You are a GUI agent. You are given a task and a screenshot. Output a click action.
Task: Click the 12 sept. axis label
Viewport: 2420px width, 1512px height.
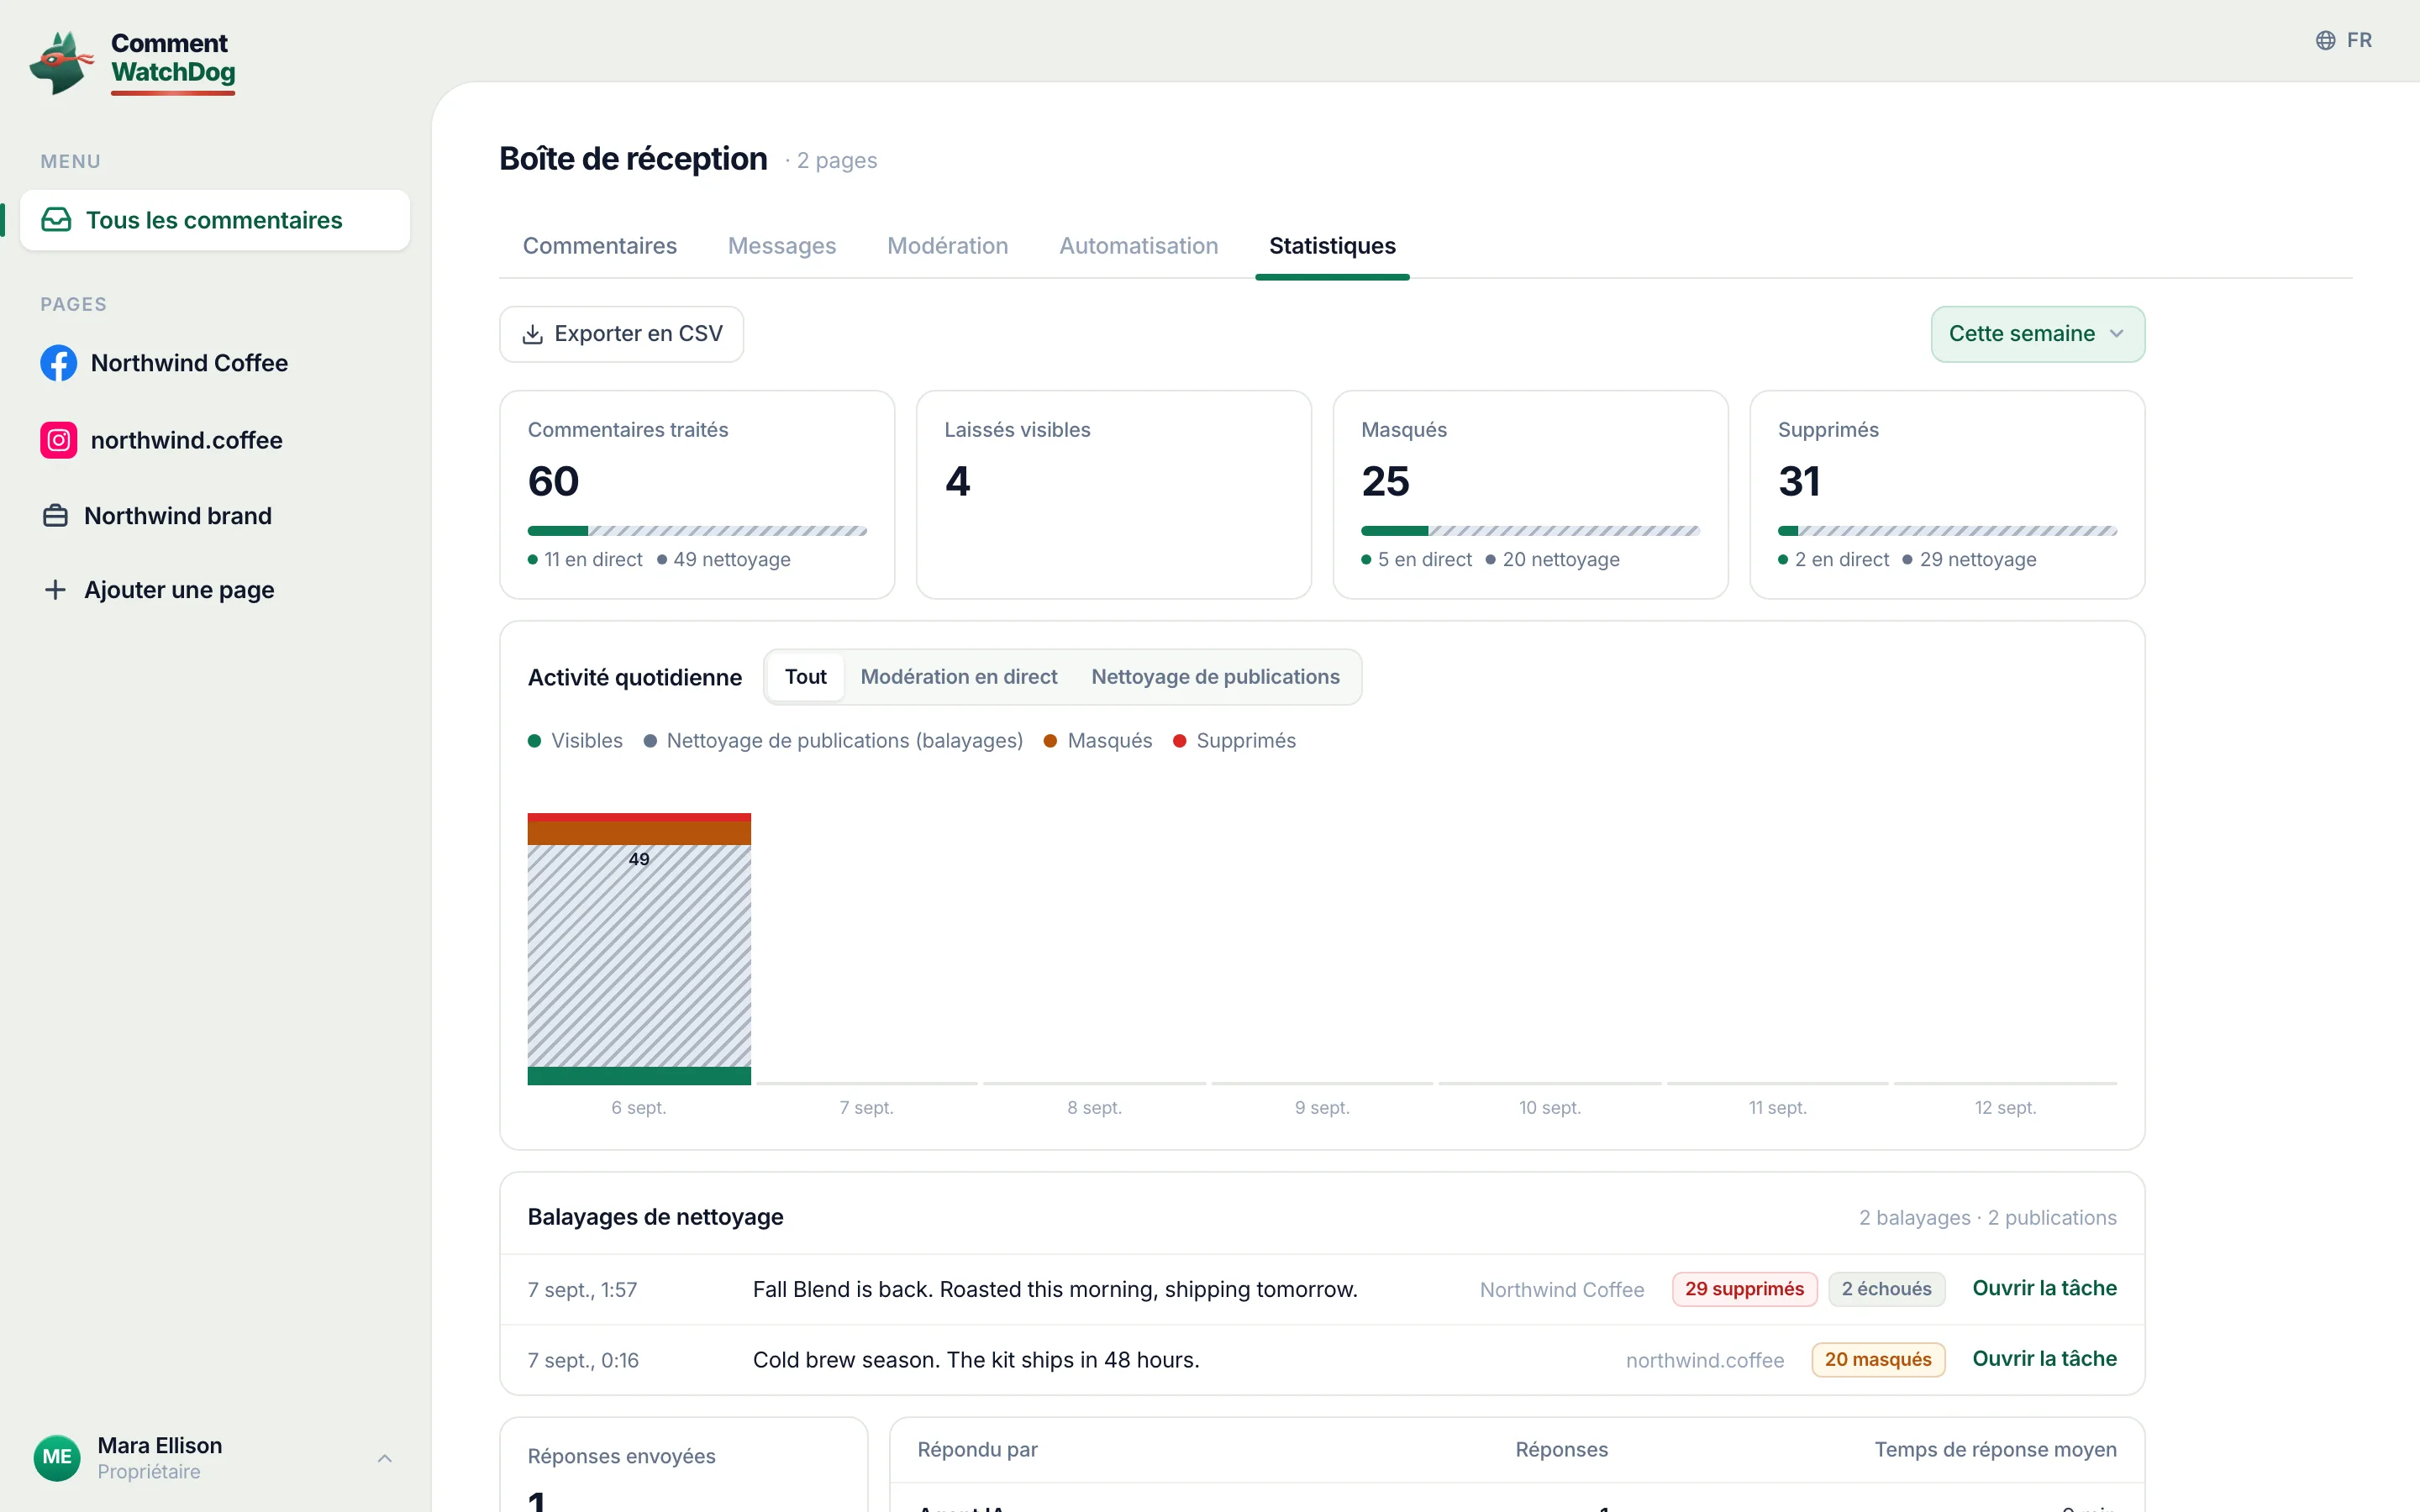(2005, 1108)
